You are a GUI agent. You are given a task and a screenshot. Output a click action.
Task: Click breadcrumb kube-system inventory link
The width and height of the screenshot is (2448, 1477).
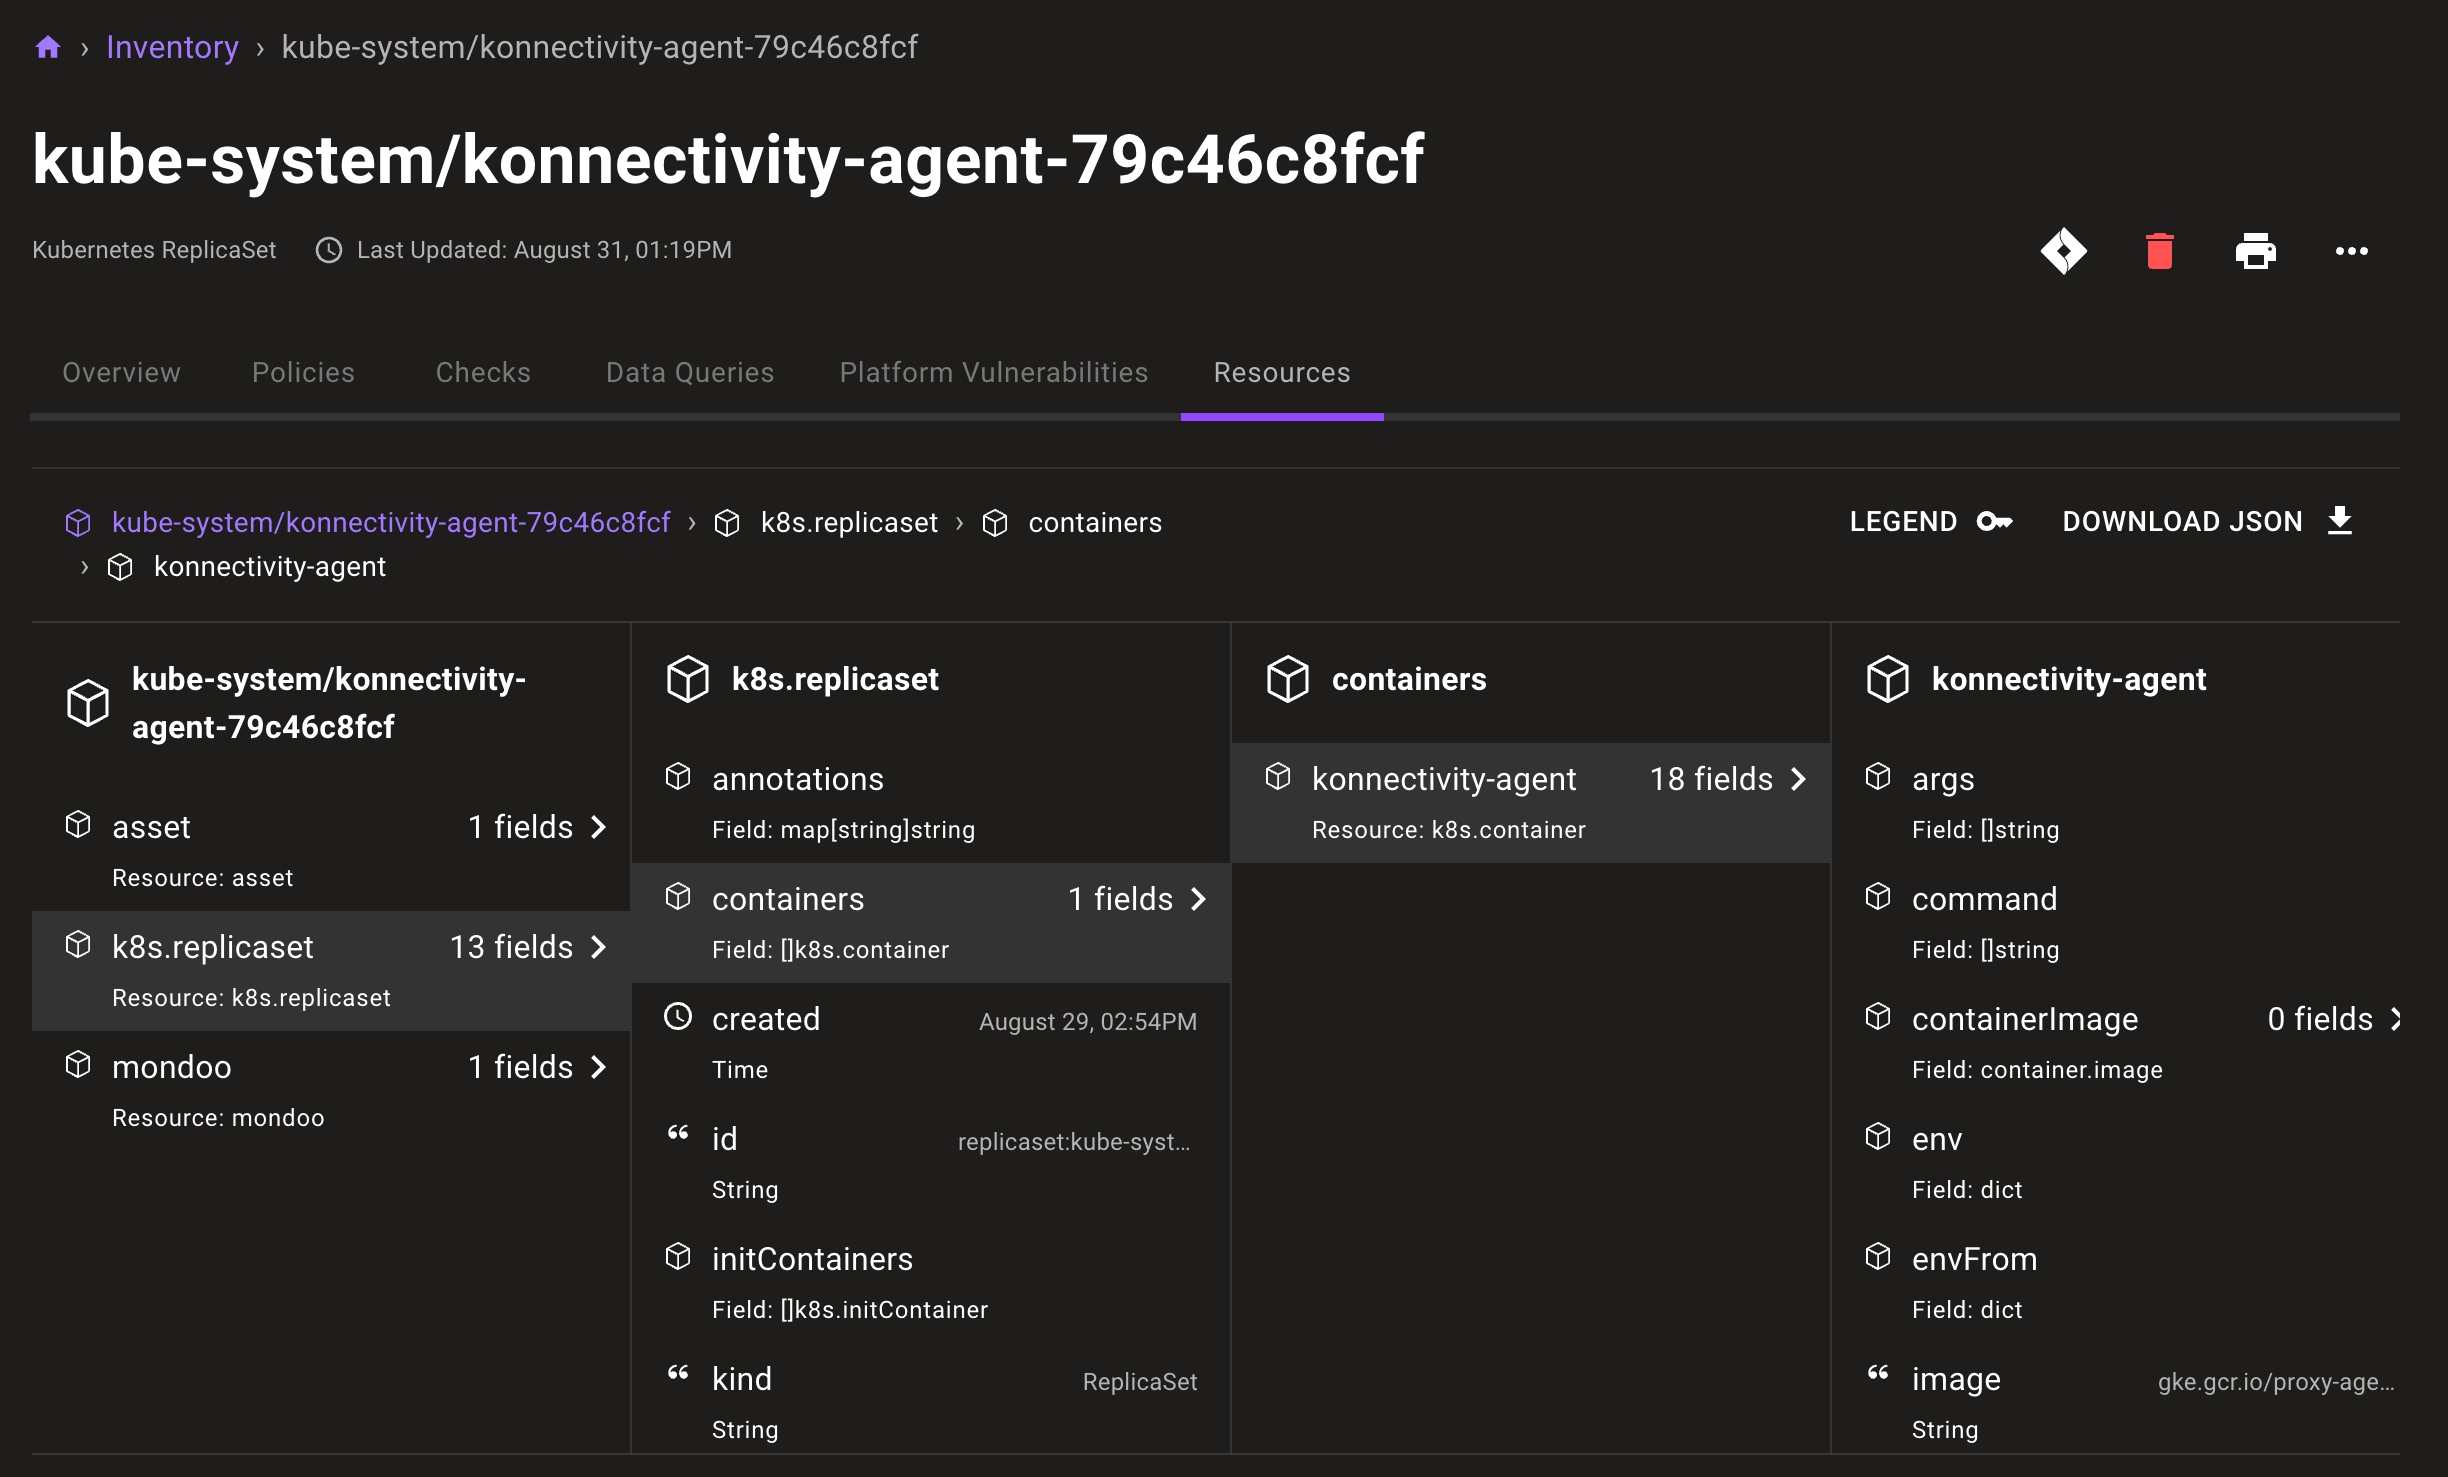[x=173, y=45]
